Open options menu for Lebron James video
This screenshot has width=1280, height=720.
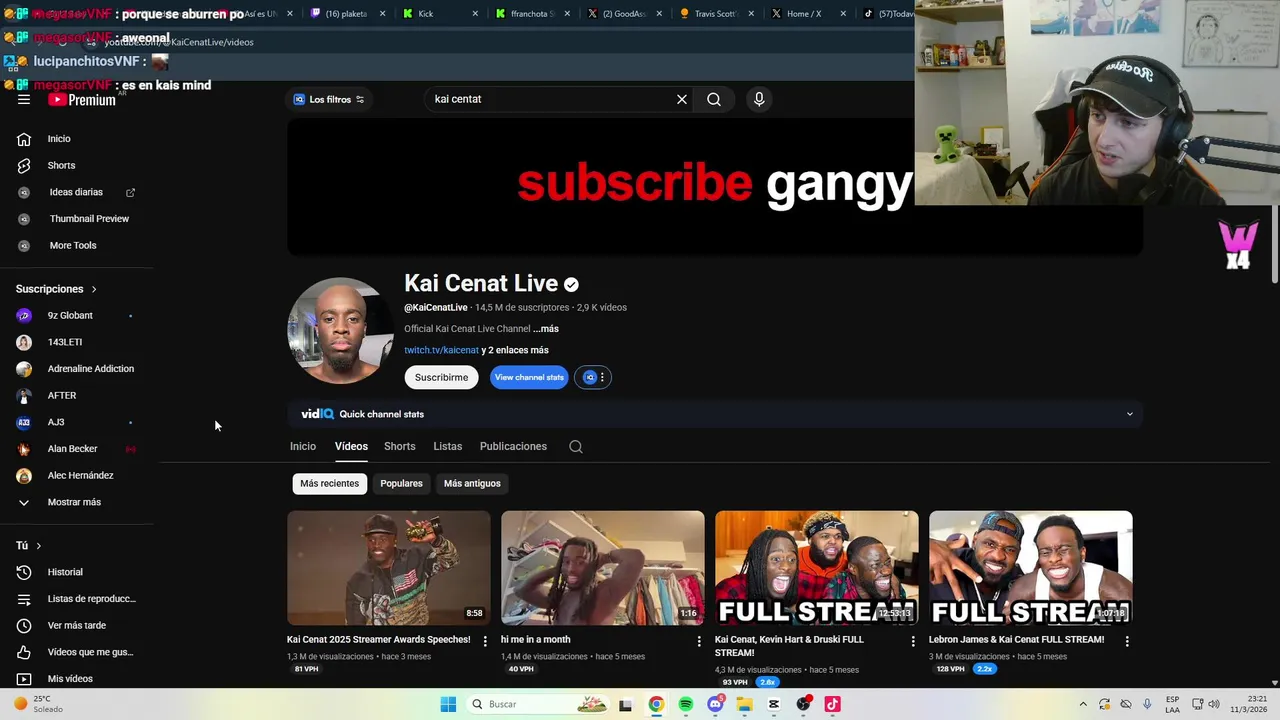click(1127, 641)
